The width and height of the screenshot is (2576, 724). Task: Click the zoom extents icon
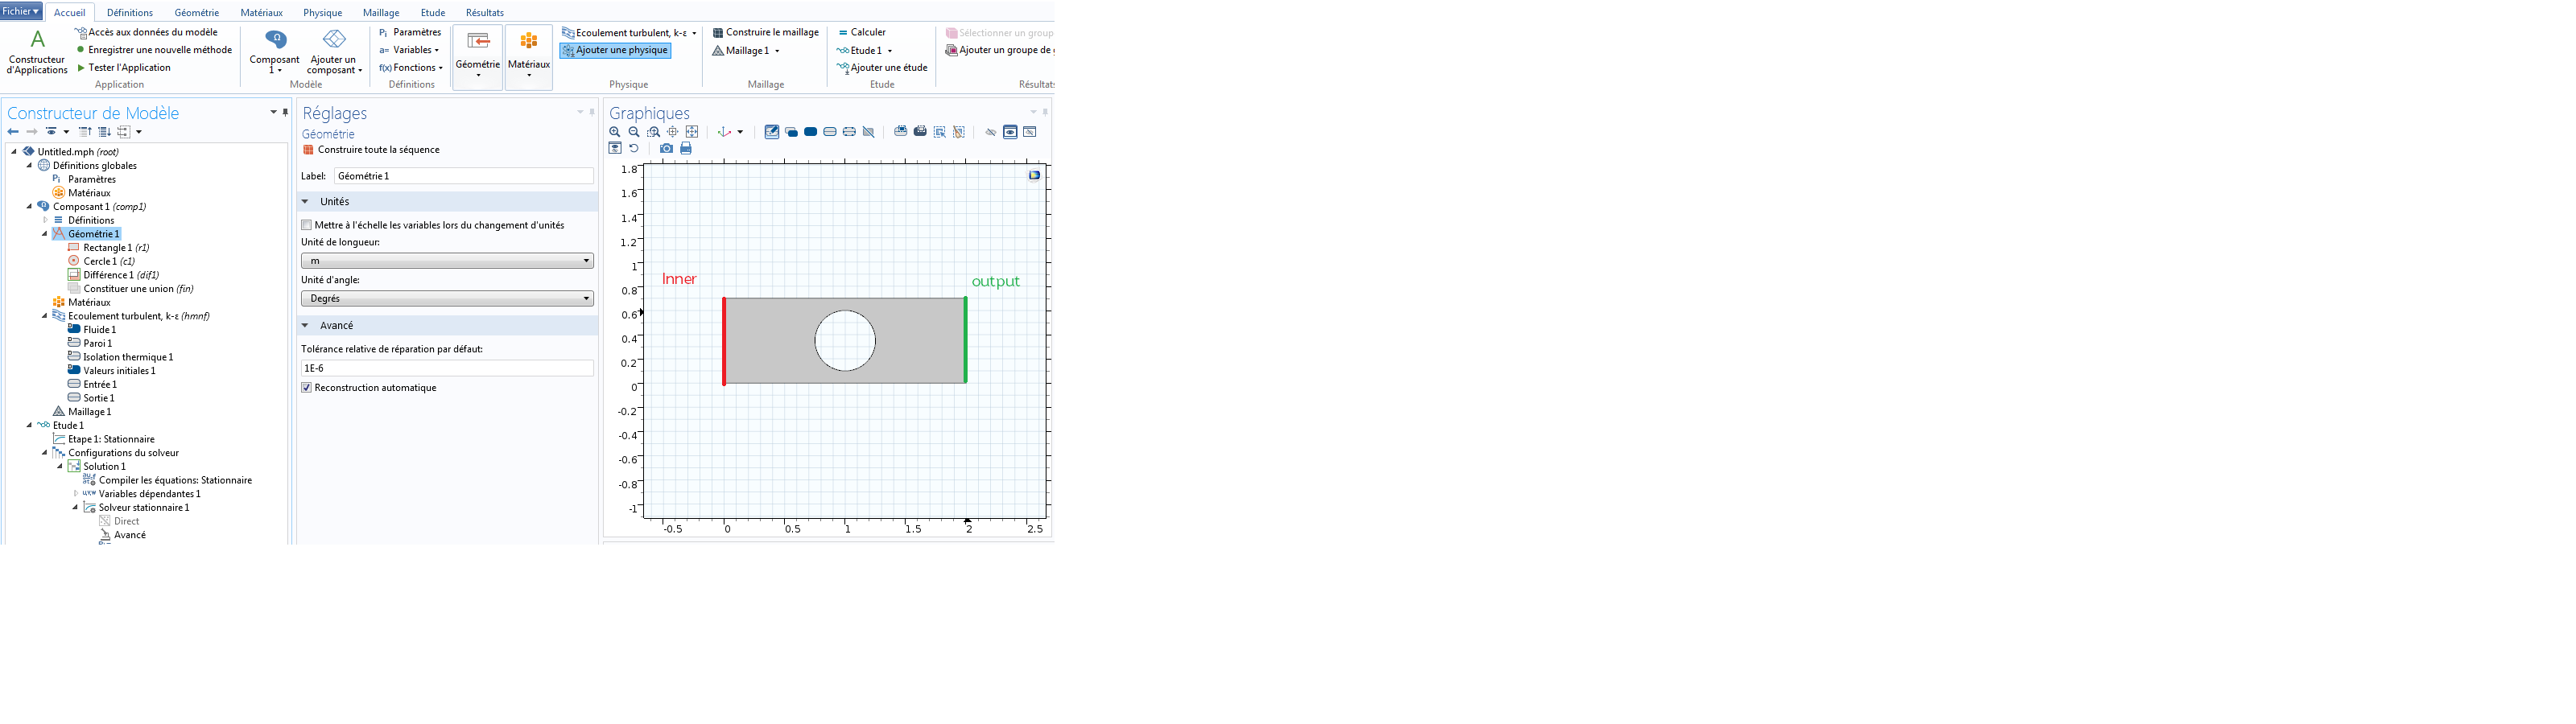(692, 132)
